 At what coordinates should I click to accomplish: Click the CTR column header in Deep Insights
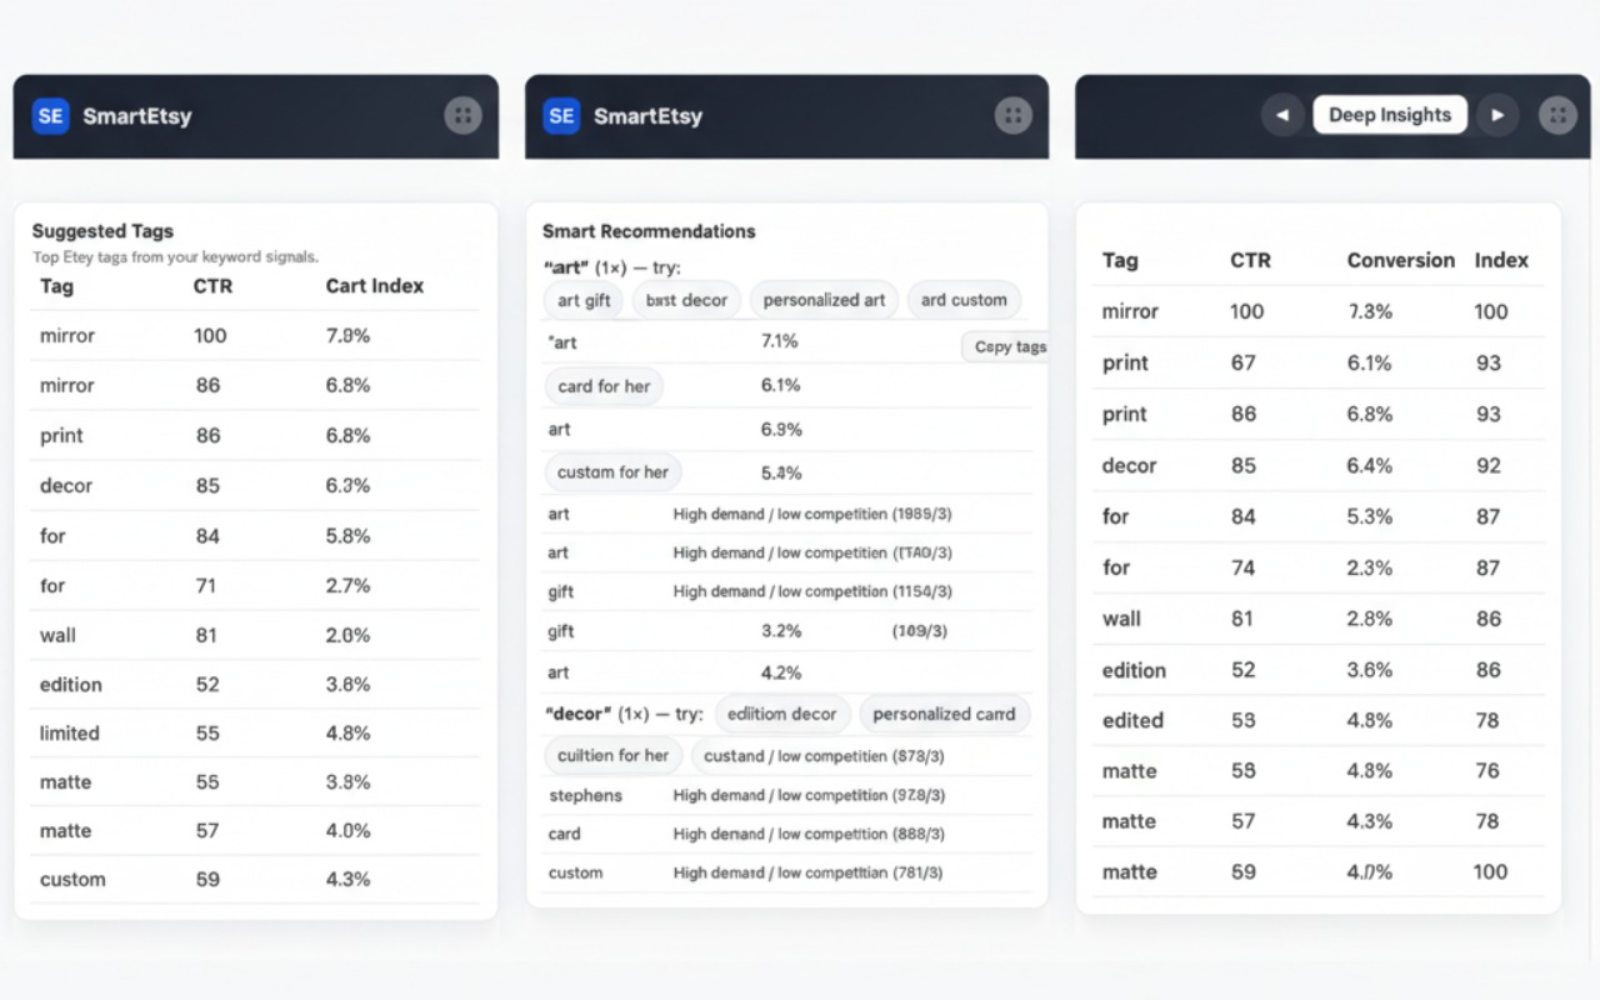[1249, 260]
